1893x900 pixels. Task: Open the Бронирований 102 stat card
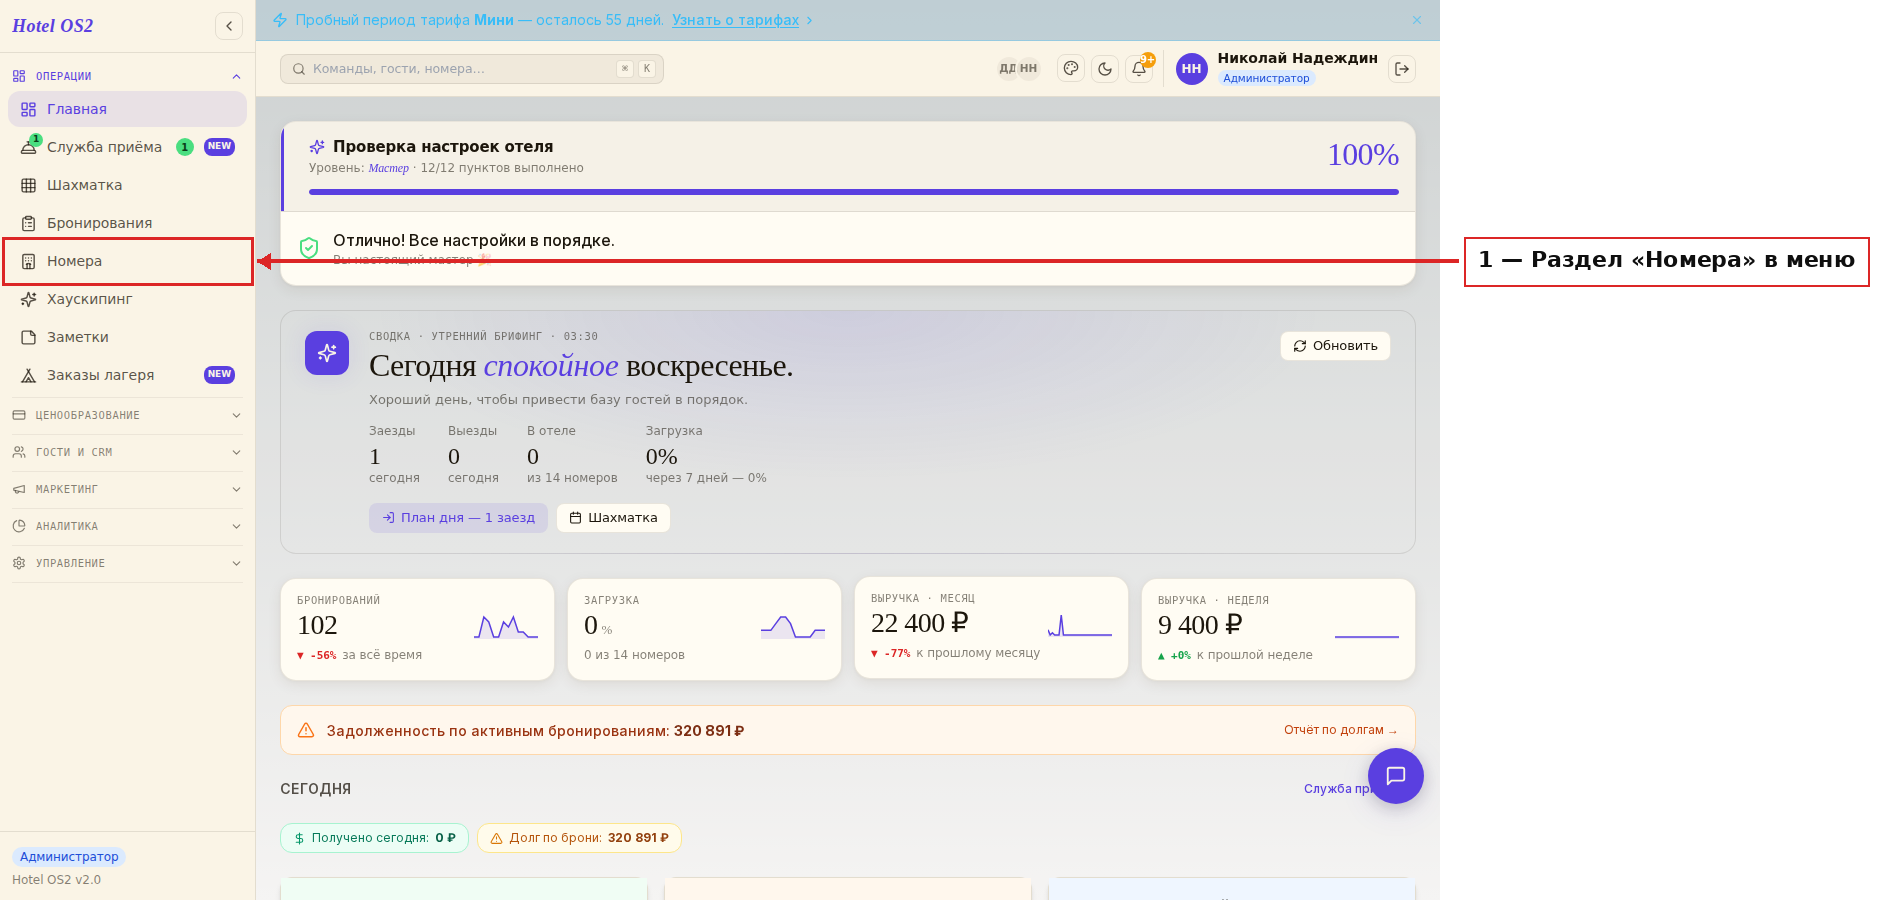tap(417, 629)
